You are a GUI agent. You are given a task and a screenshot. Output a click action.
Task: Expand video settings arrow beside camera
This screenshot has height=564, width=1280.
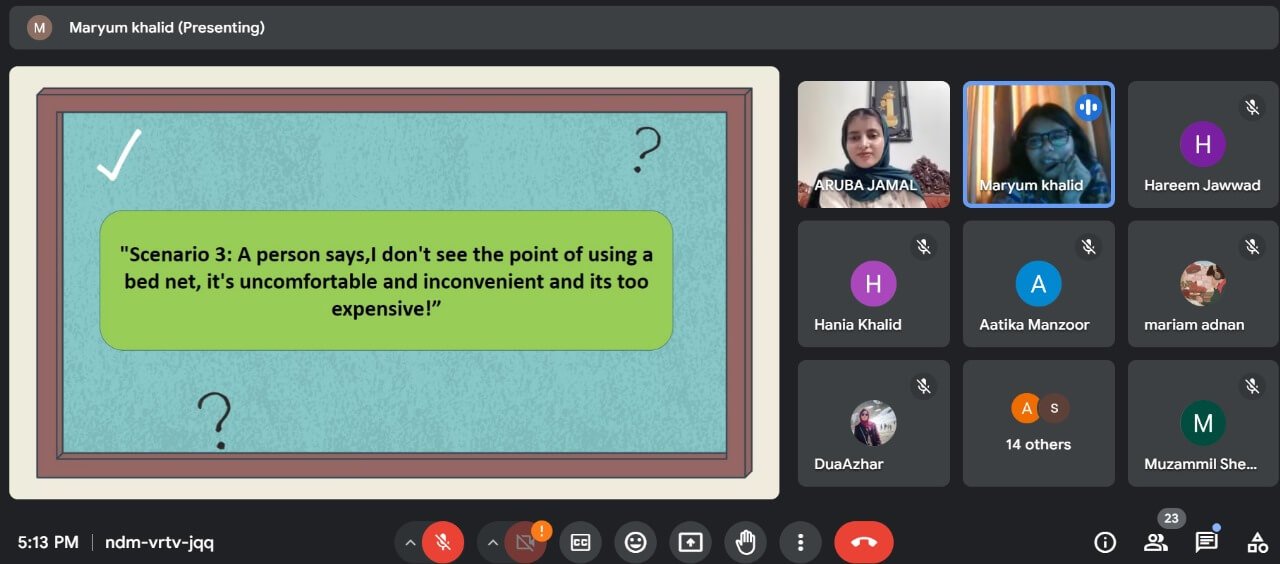[492, 542]
